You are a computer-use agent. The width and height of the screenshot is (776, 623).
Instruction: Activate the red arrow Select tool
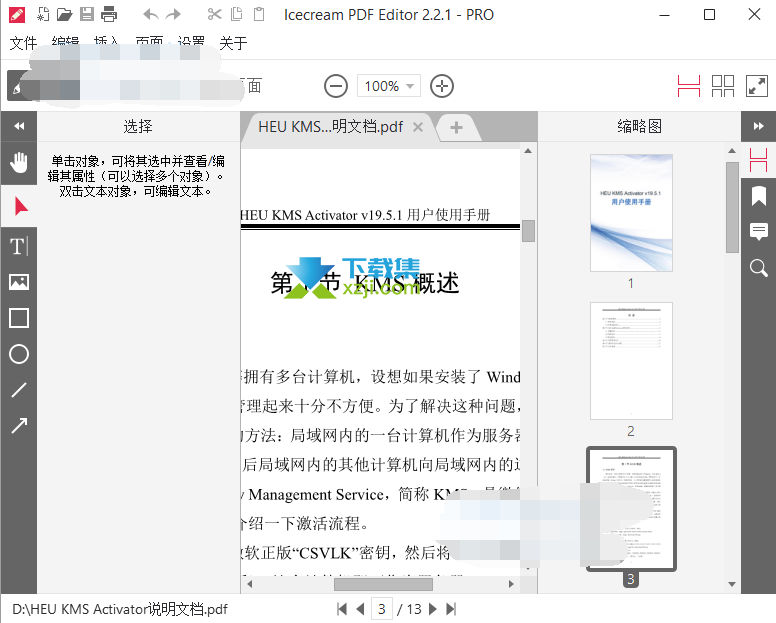20,206
